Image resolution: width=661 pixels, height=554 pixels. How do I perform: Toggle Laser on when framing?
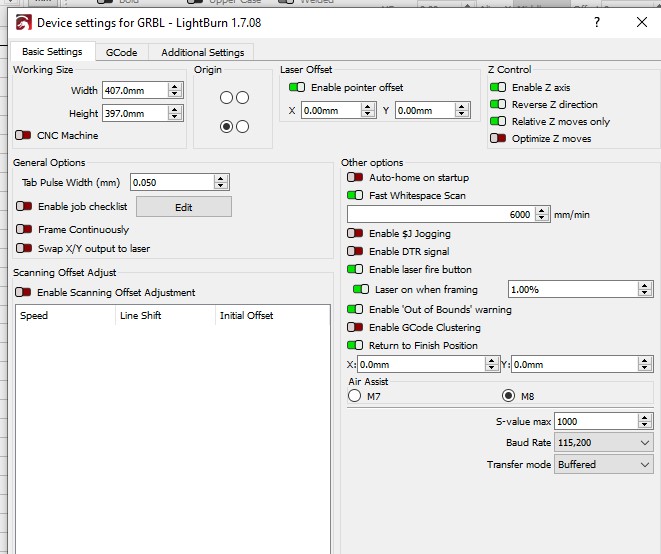pyautogui.click(x=361, y=289)
